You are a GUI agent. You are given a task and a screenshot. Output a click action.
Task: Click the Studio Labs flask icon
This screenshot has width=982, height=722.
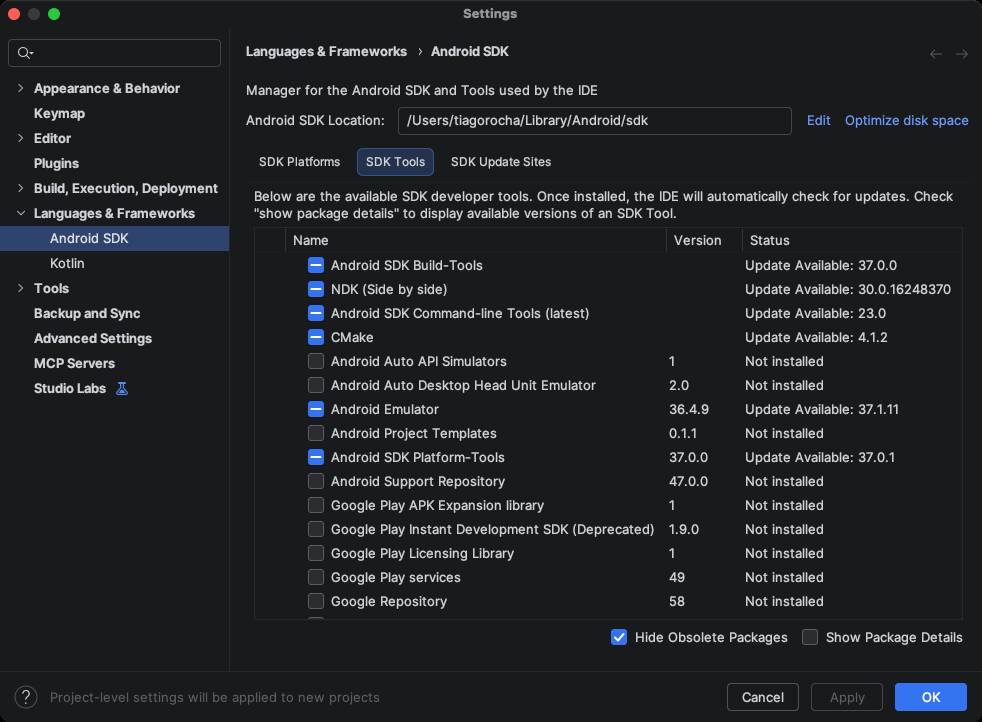[122, 389]
